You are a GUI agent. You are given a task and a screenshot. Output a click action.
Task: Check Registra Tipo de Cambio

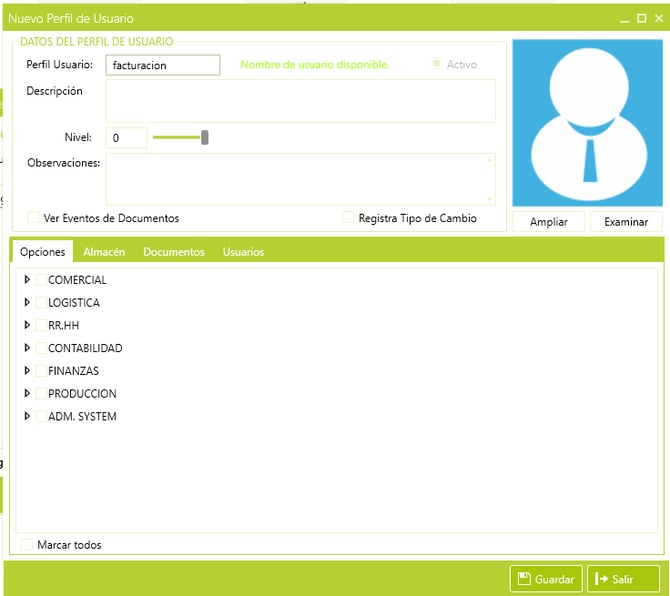348,218
